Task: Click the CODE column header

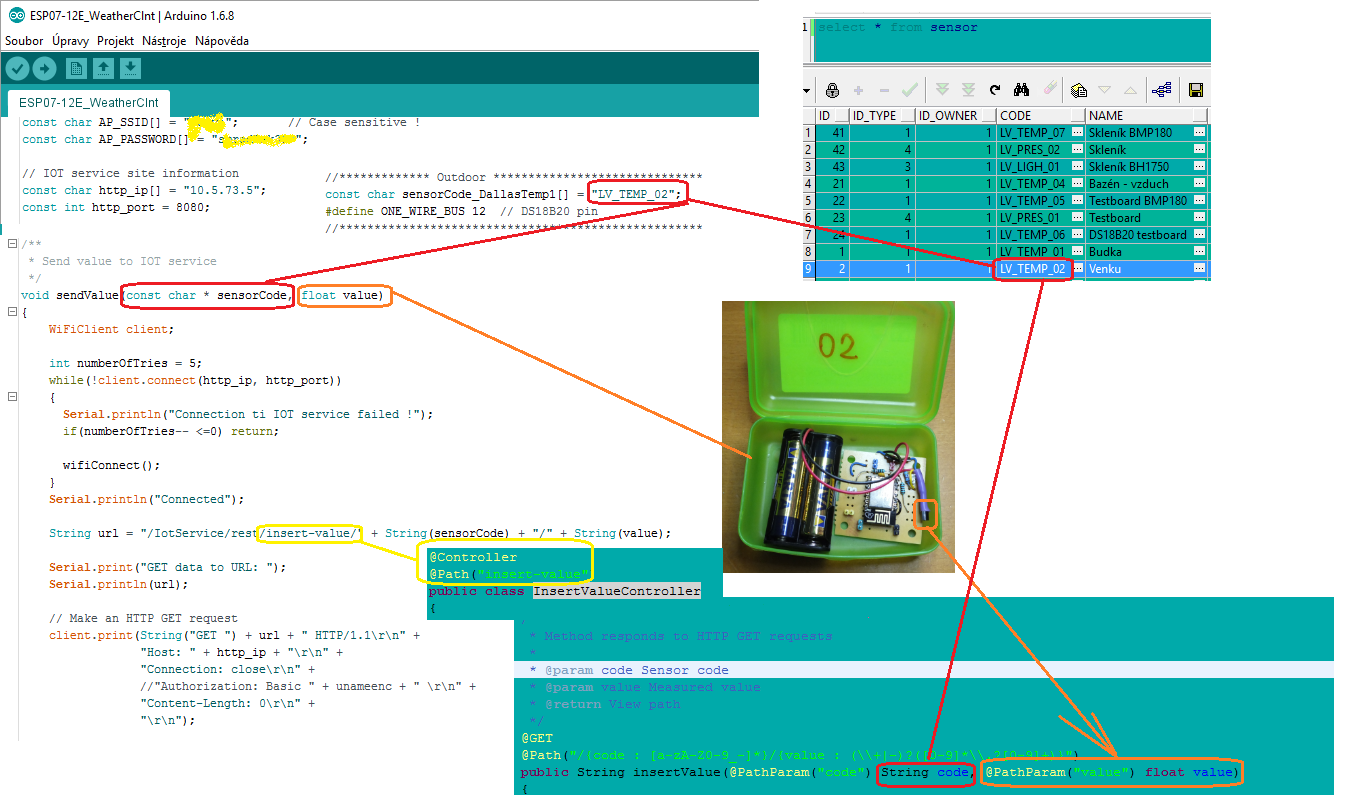Action: 1041,115
